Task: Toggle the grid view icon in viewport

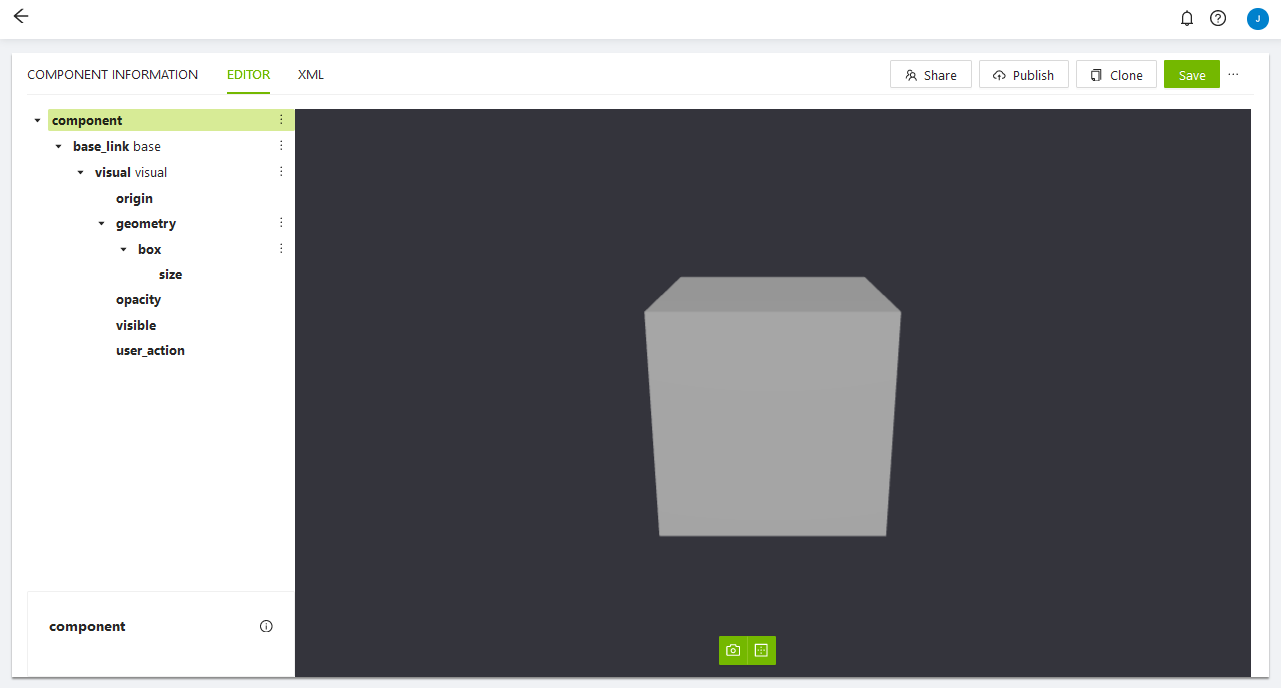Action: (x=761, y=650)
